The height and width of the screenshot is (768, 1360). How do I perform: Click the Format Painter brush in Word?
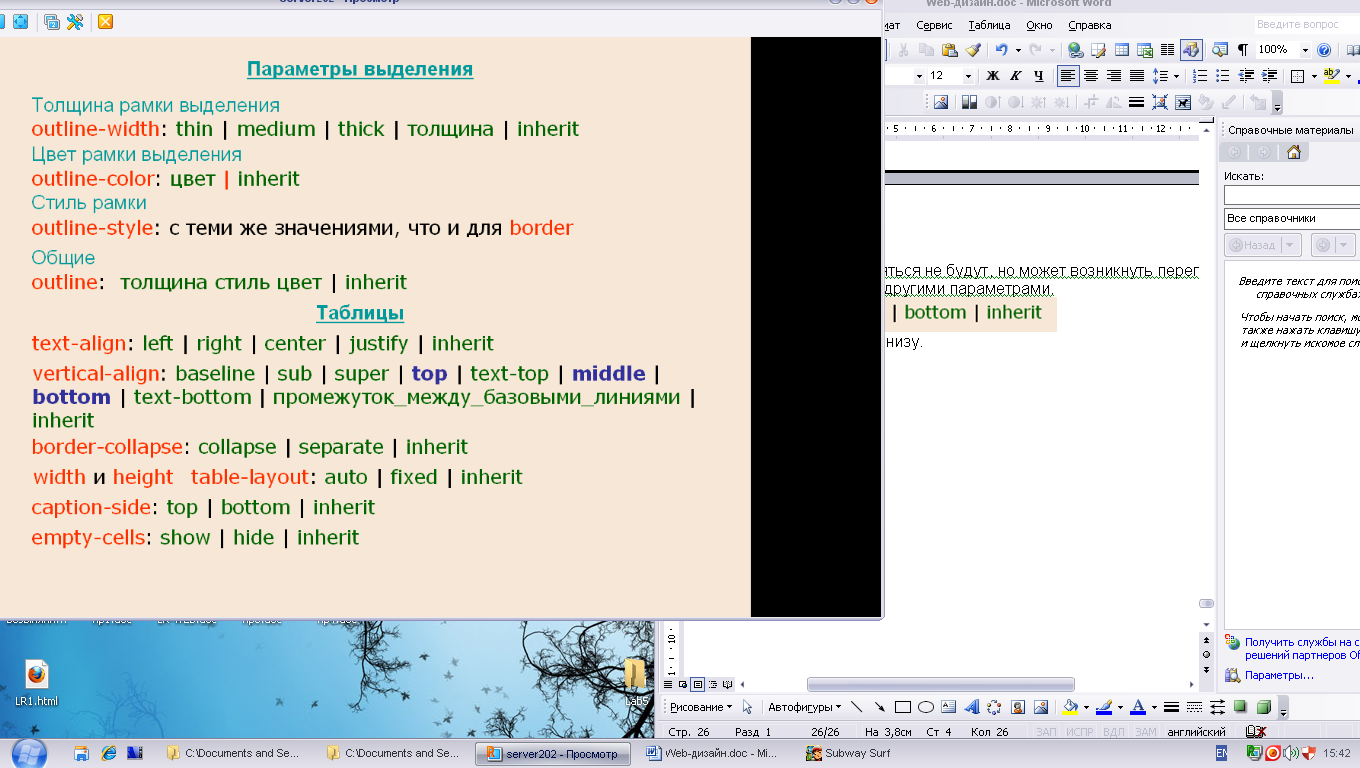[x=973, y=50]
